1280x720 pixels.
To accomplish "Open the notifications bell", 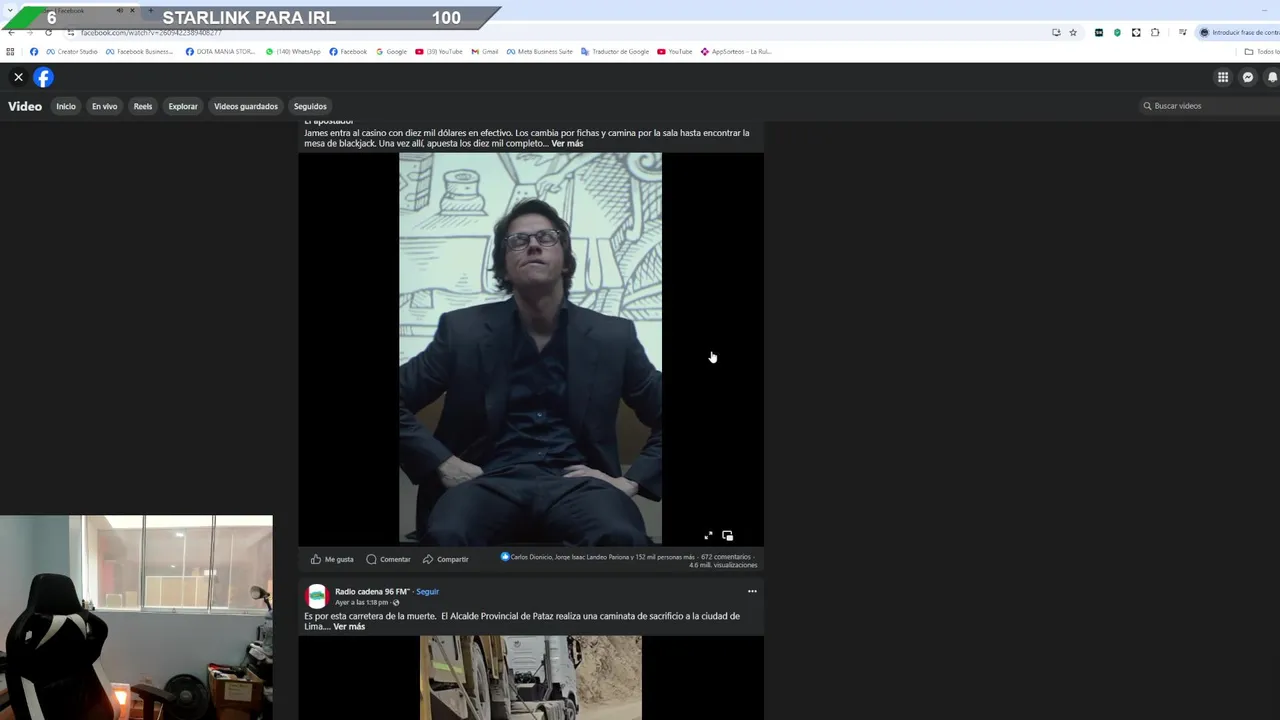I will (x=1272, y=77).
